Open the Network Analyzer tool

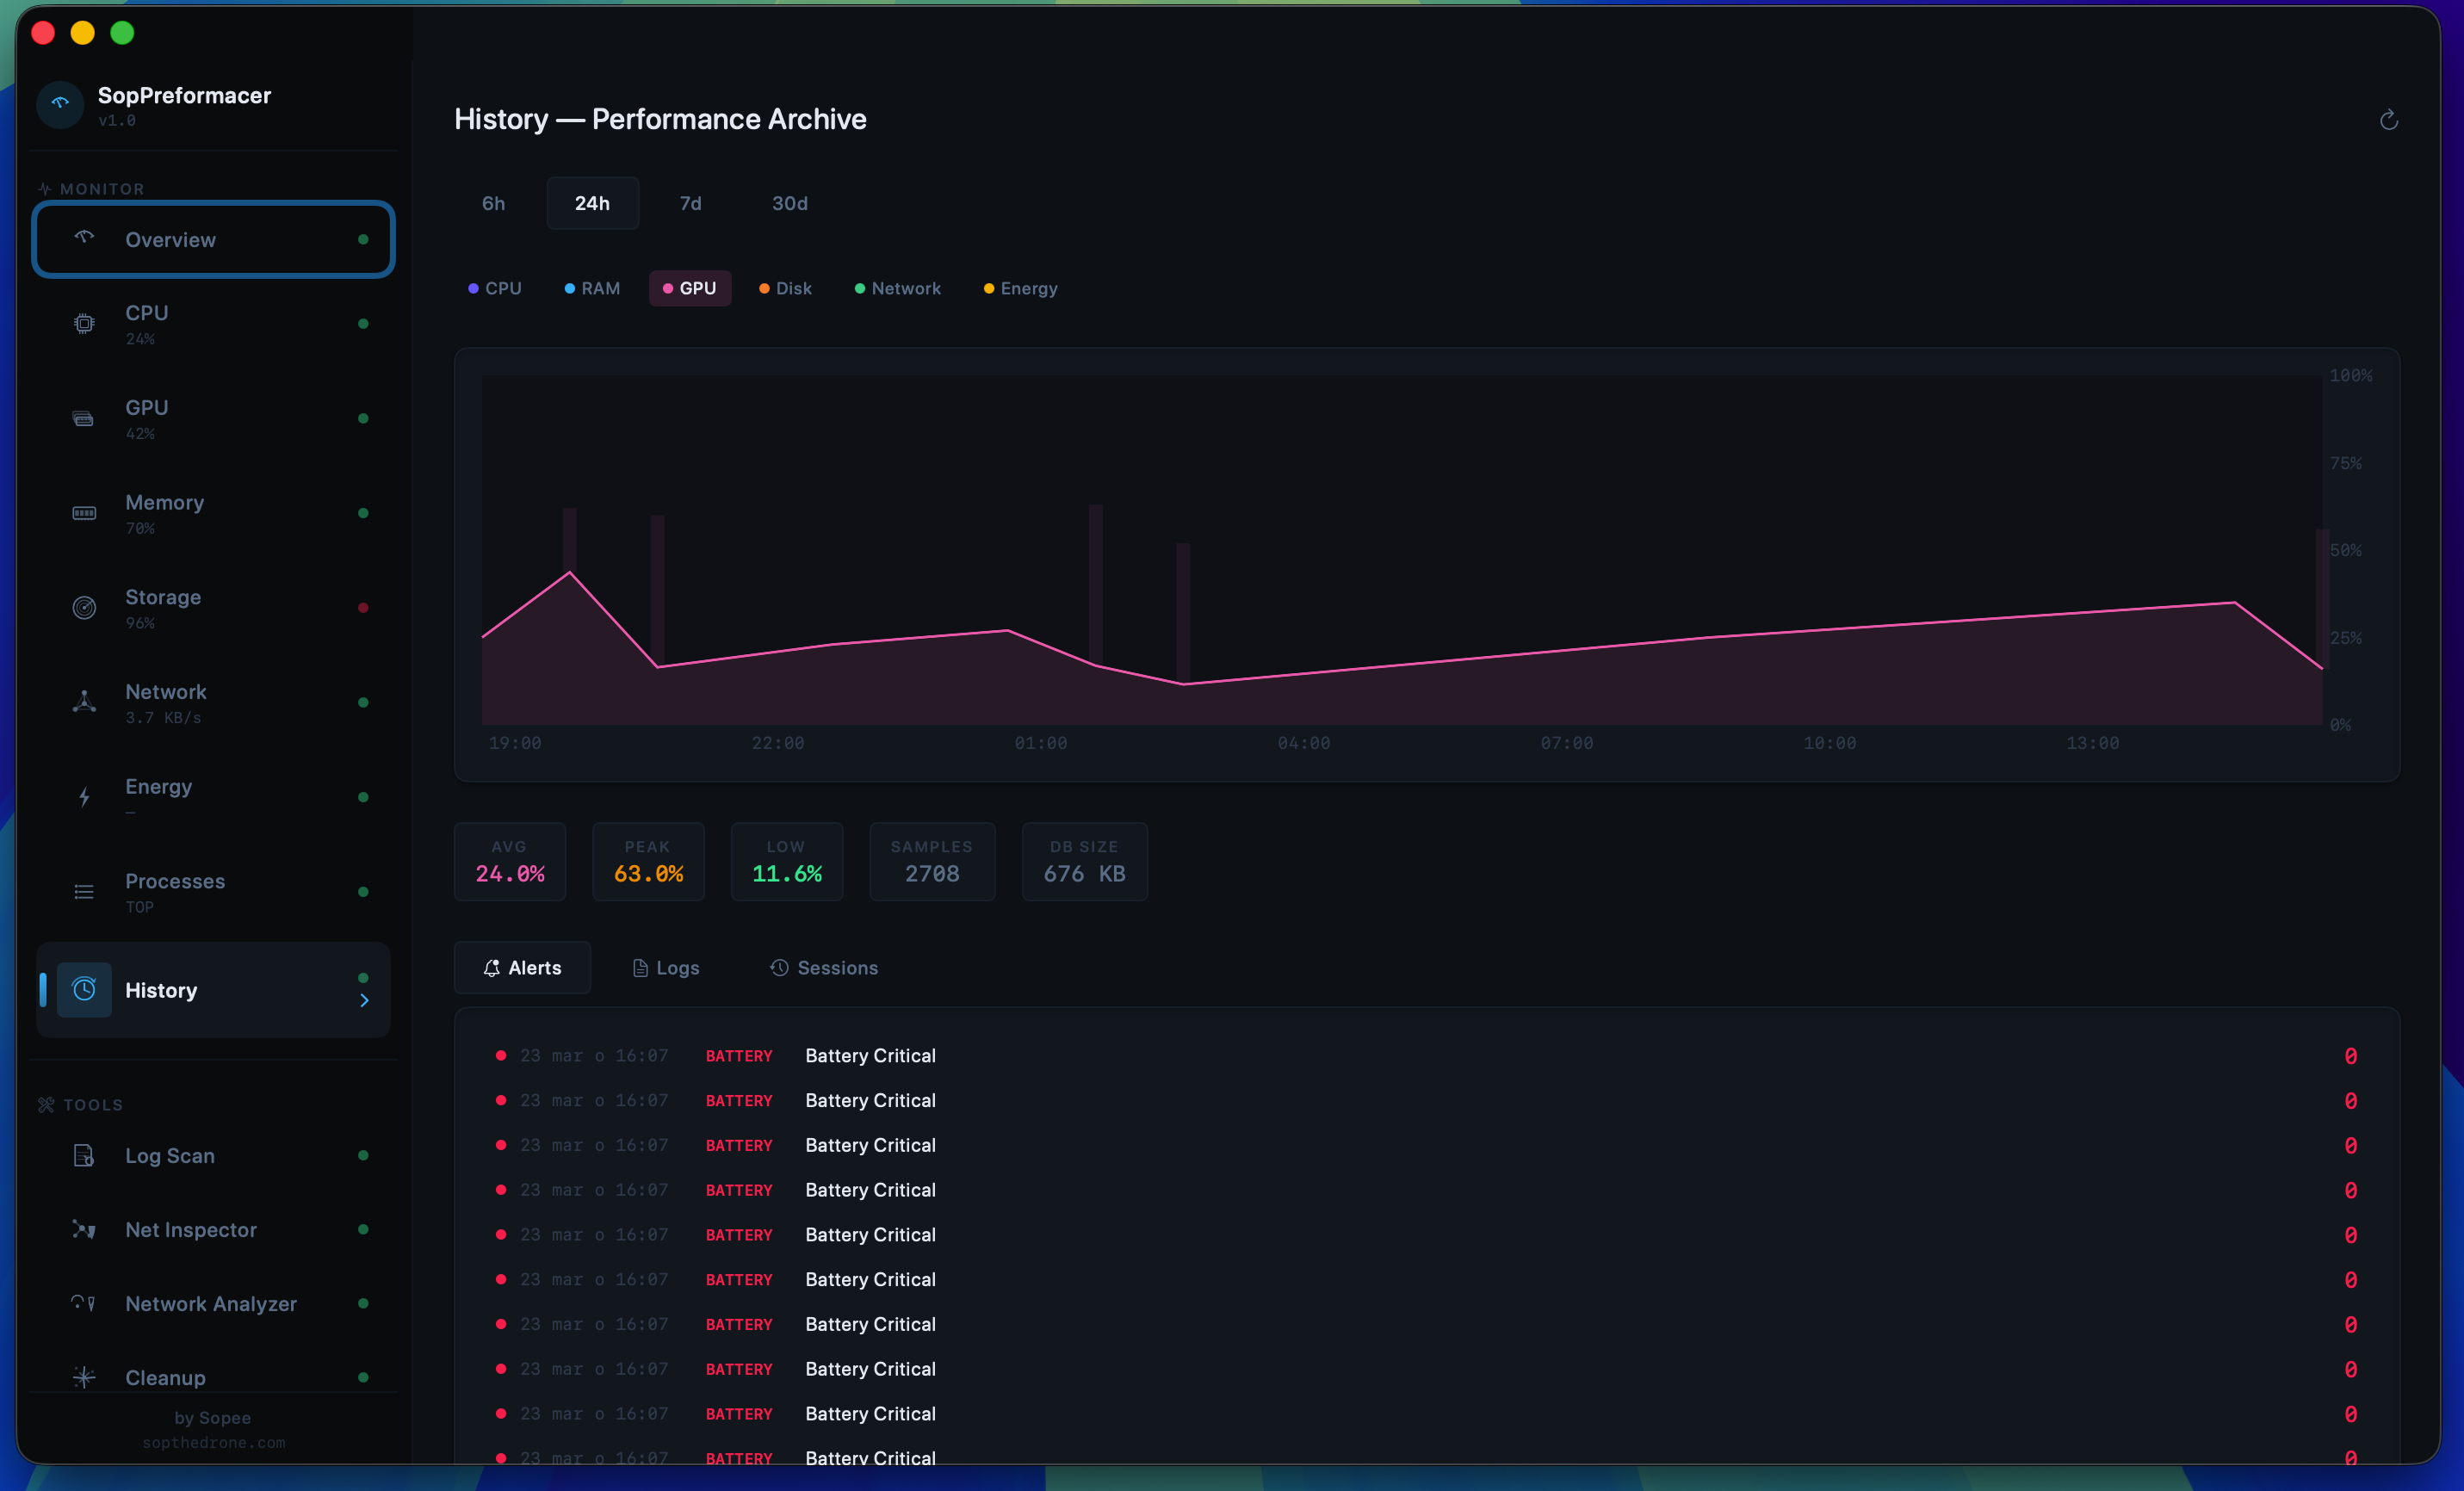coord(210,1304)
